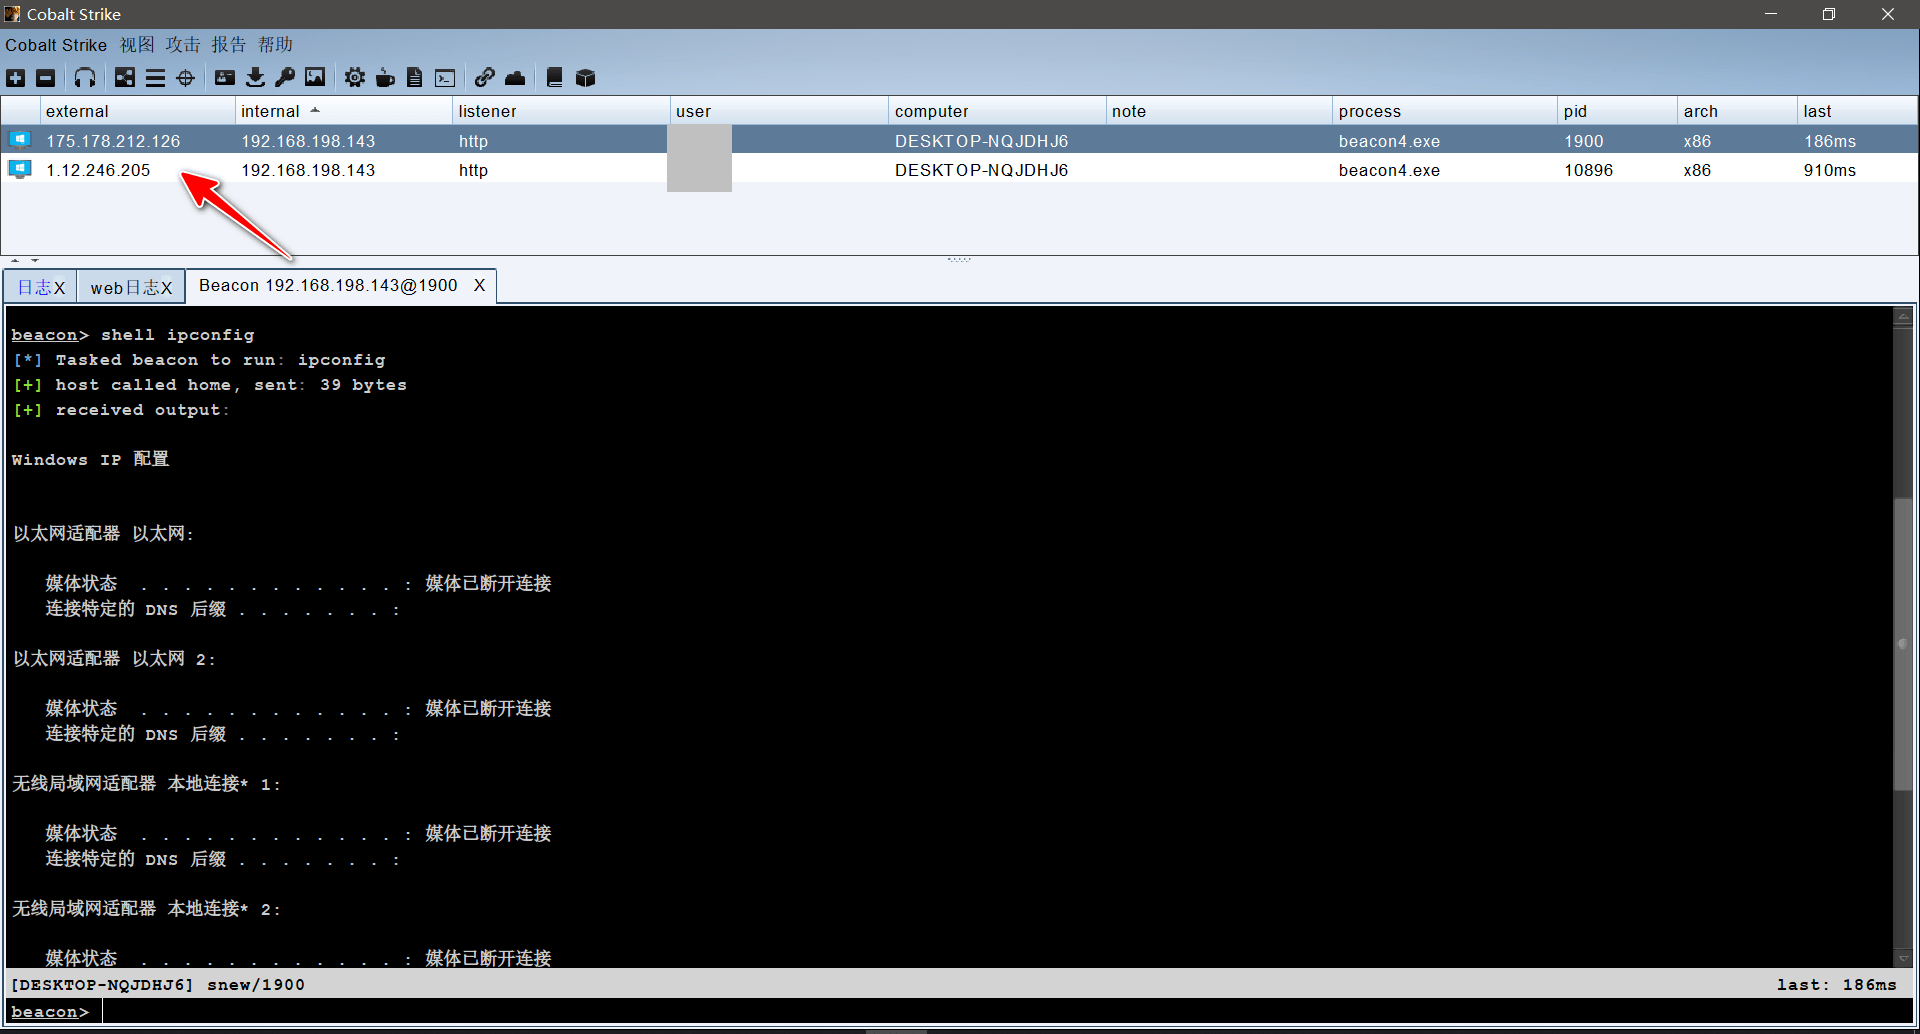The image size is (1920, 1034).
Task: Sort sessions by the external column
Action: [x=137, y=111]
